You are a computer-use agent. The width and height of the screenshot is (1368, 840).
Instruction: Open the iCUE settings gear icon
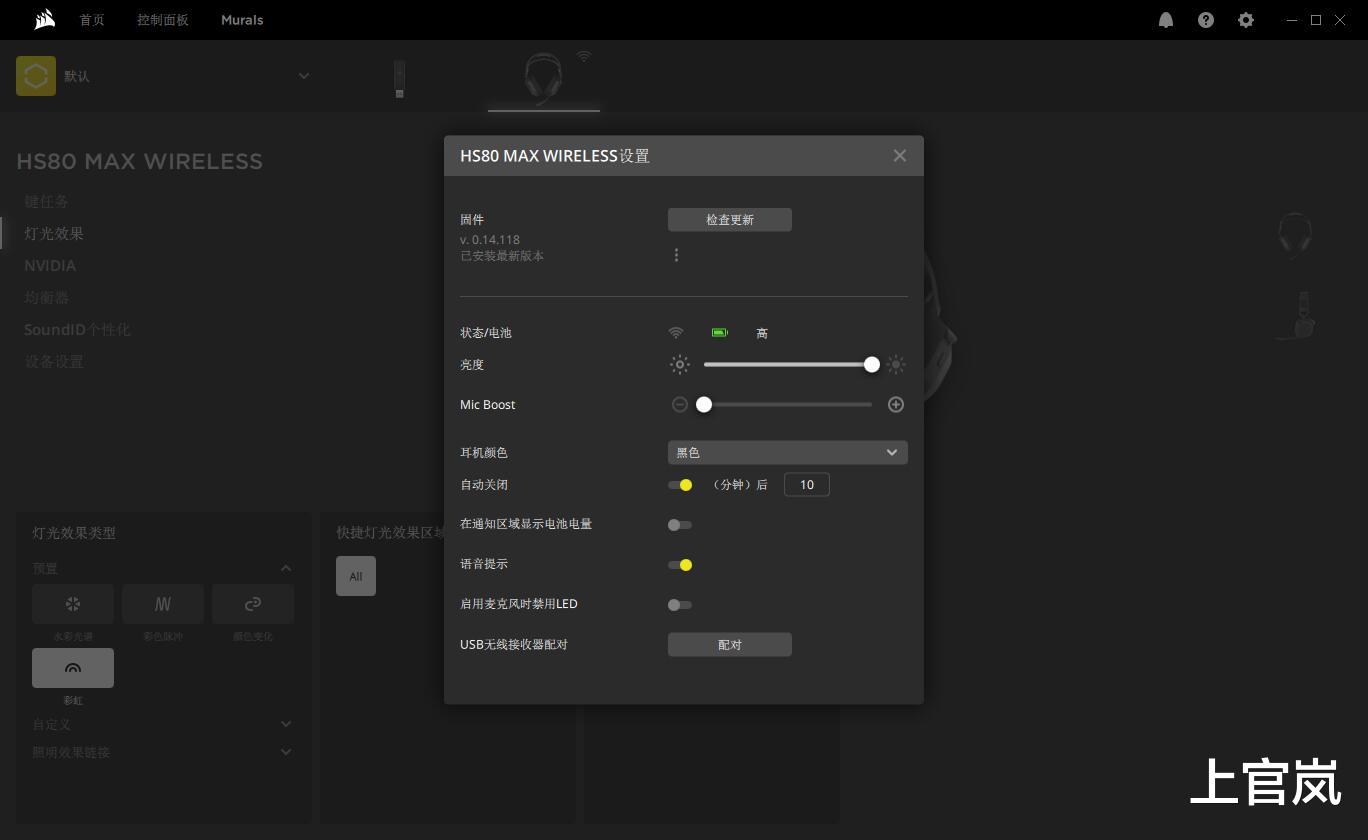coord(1246,20)
